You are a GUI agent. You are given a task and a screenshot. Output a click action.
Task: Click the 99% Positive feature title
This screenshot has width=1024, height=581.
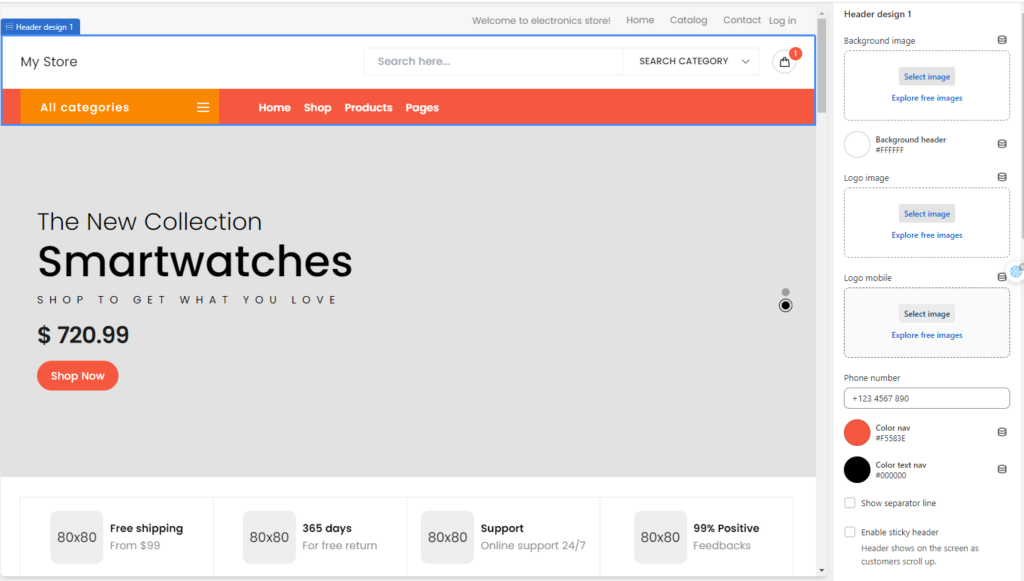click(726, 528)
